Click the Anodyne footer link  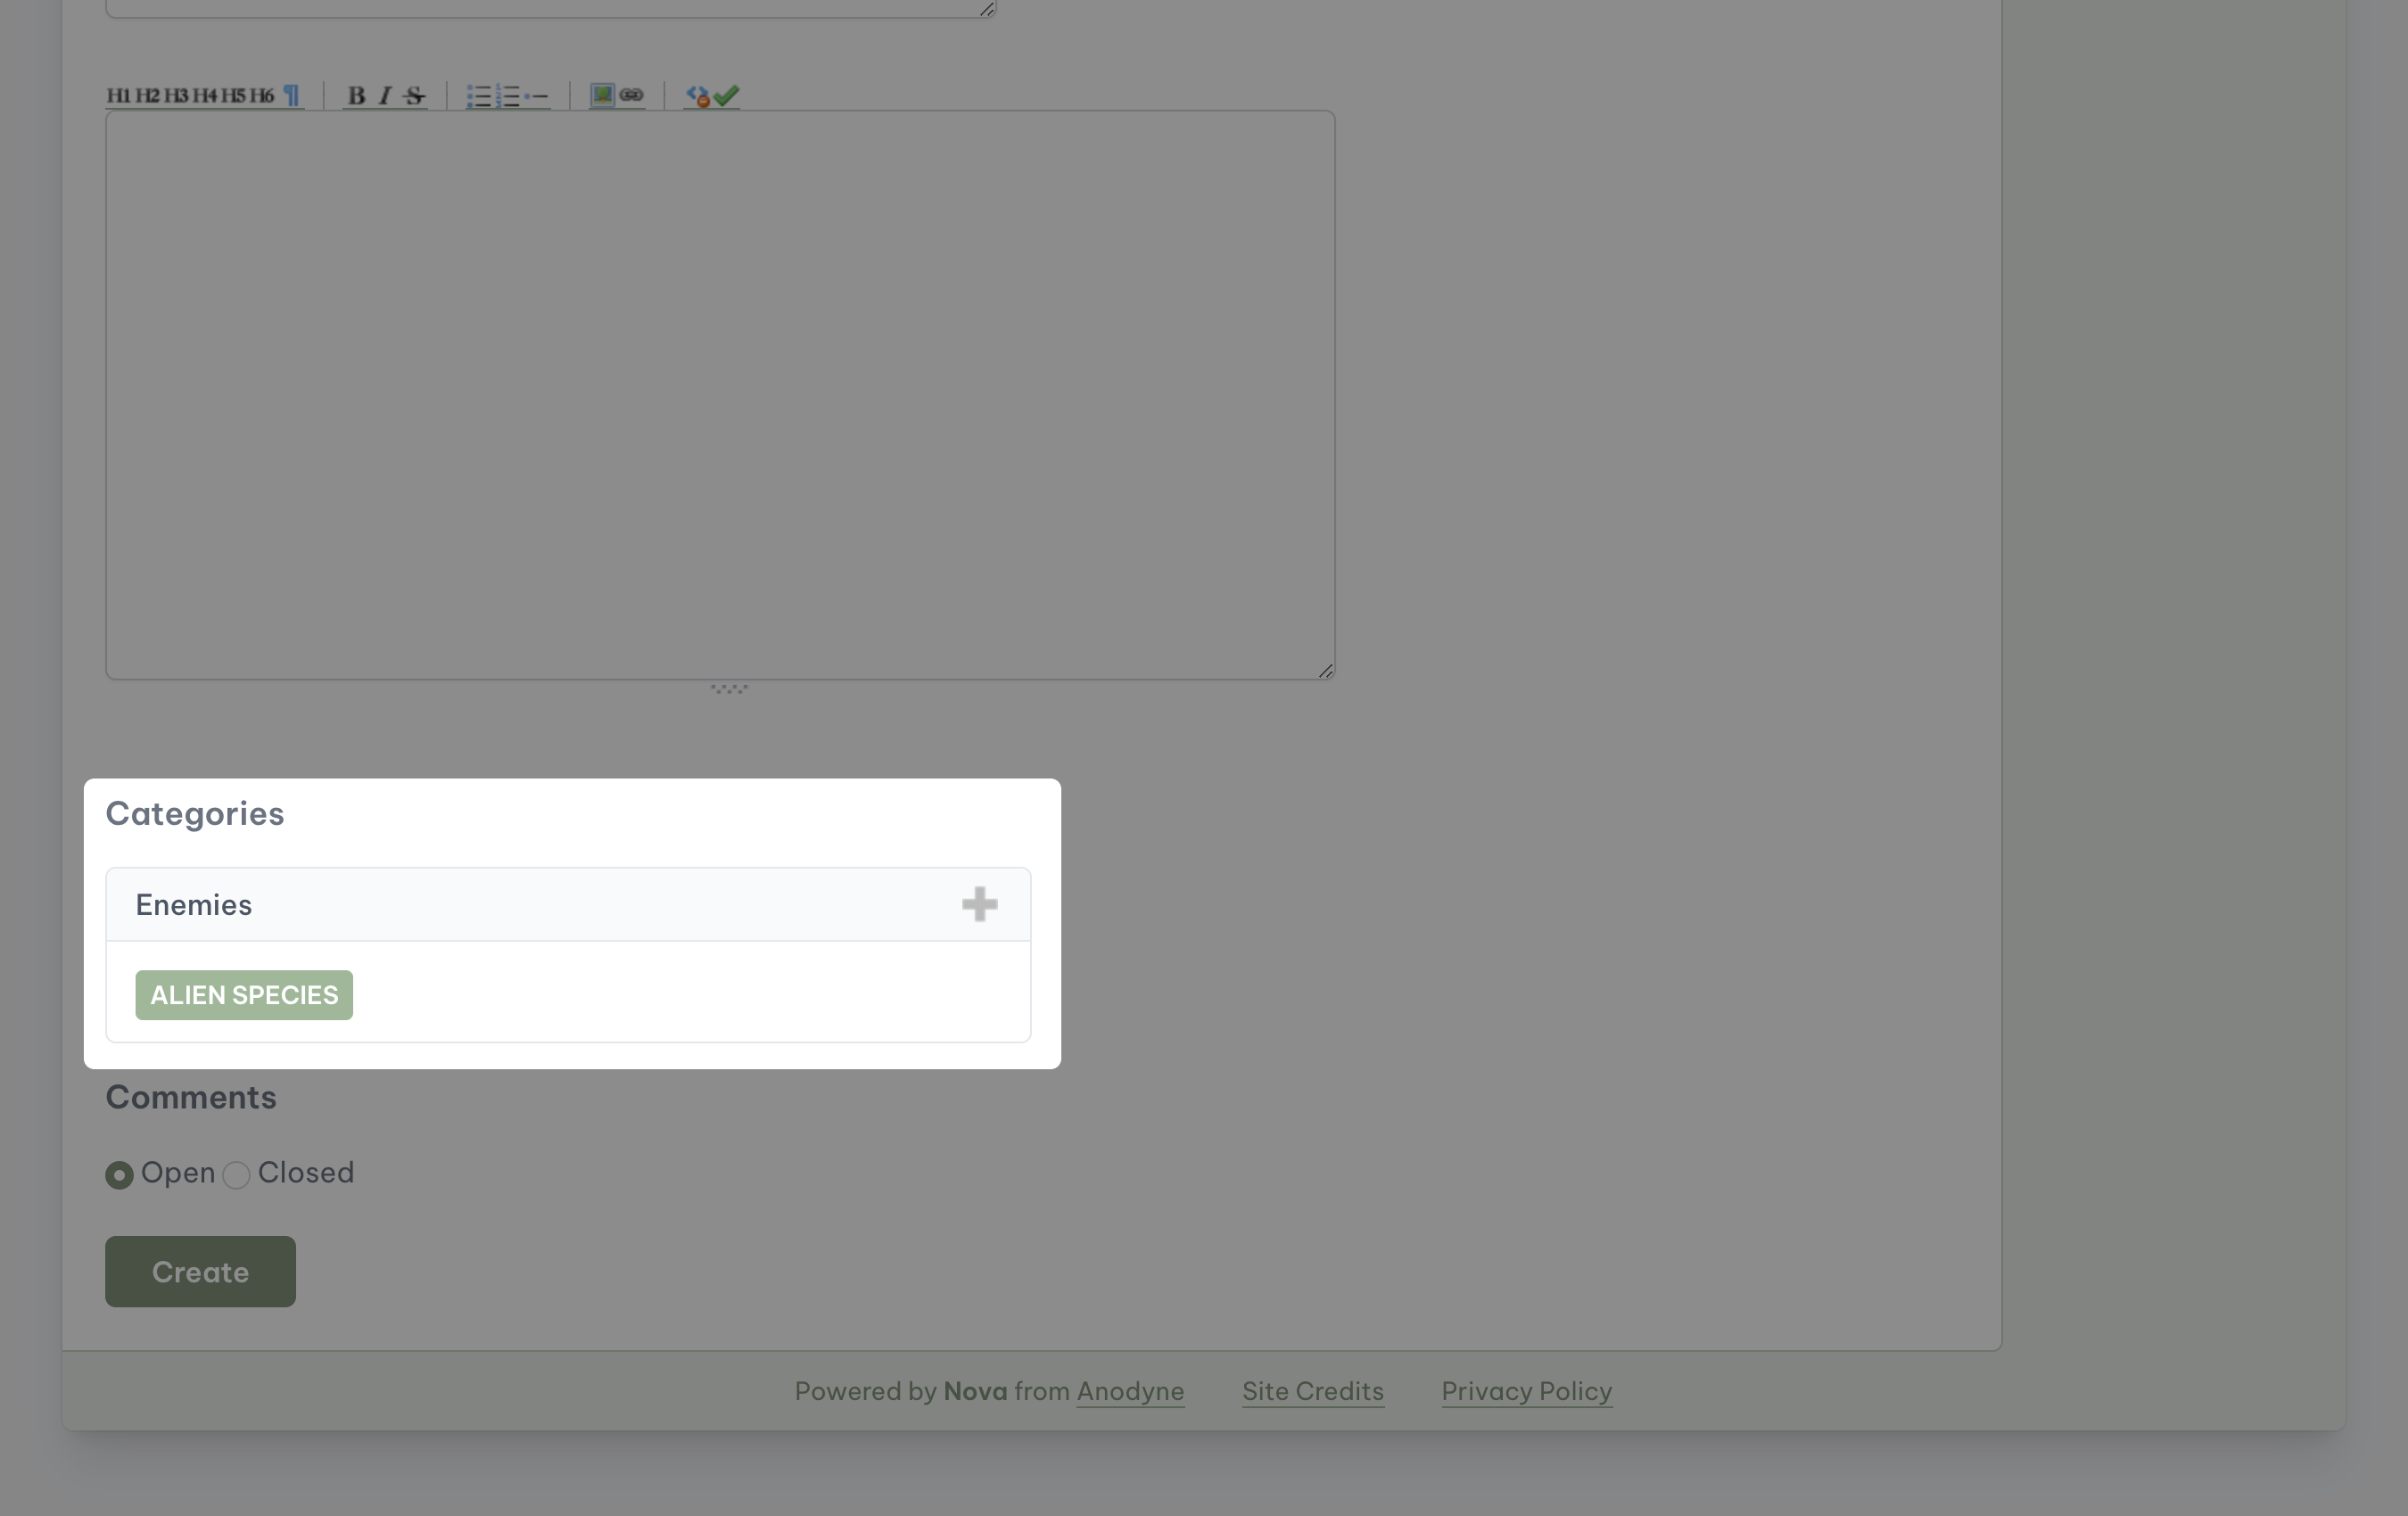pyautogui.click(x=1130, y=1392)
